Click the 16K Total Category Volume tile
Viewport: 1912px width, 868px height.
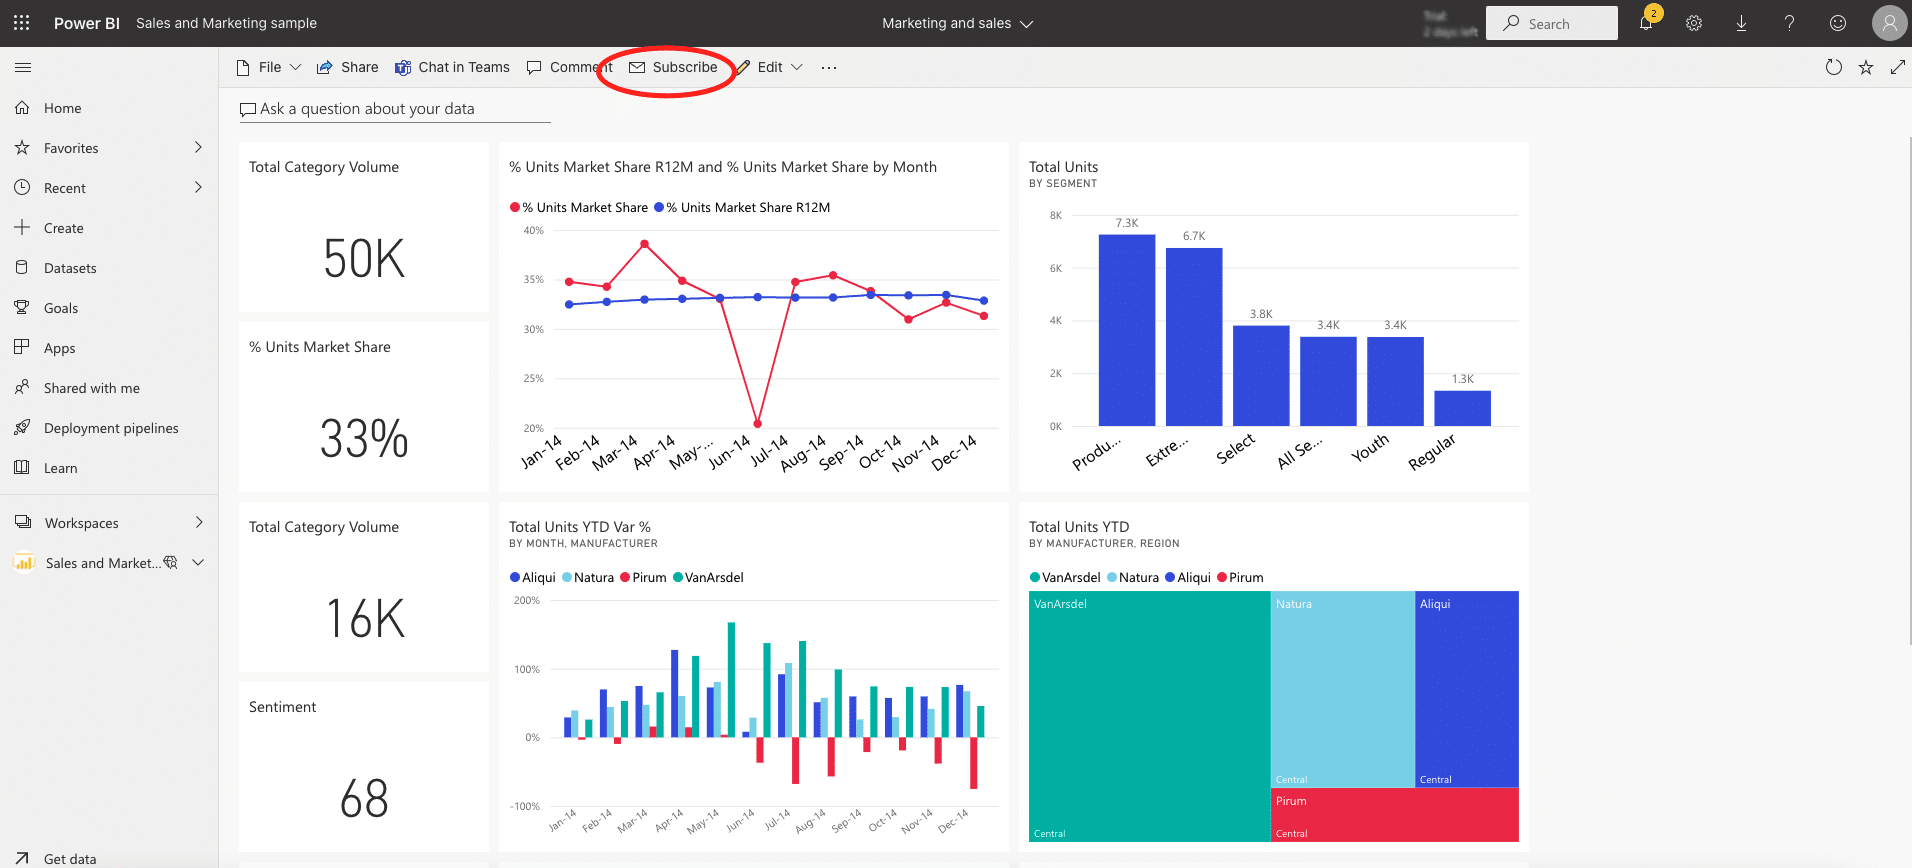click(364, 587)
